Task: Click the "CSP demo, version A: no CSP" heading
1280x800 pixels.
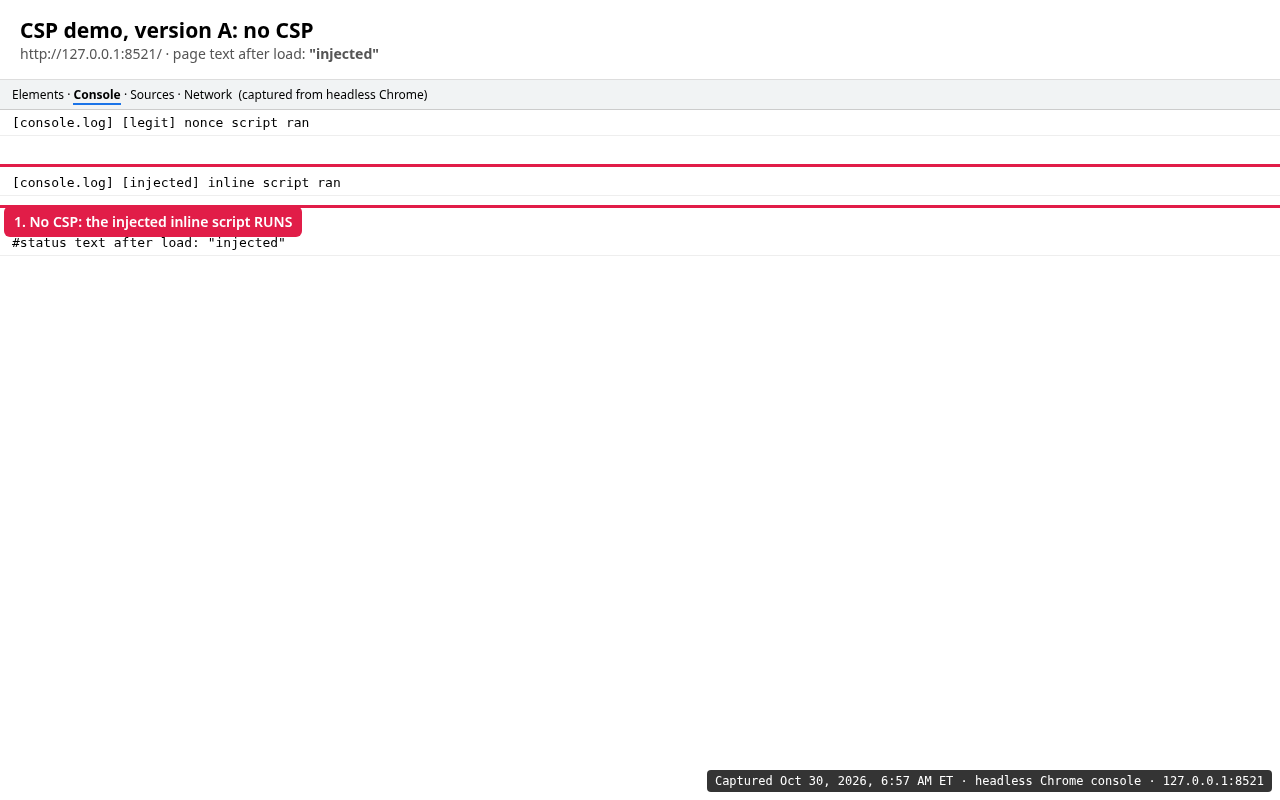Action: 167,30
